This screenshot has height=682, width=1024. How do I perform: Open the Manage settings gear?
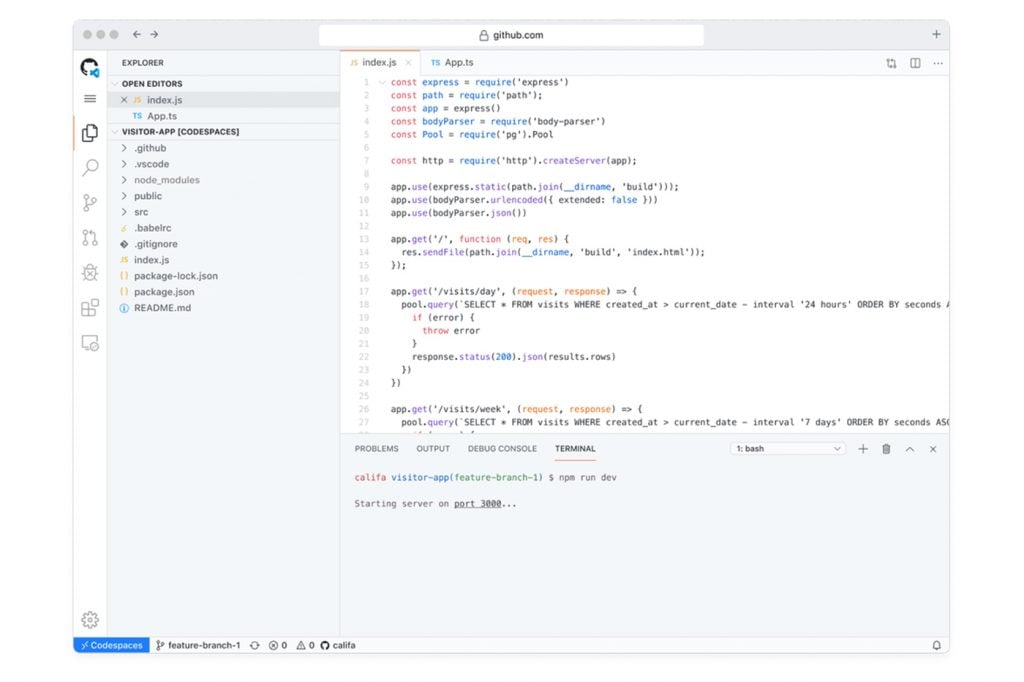[x=90, y=619]
